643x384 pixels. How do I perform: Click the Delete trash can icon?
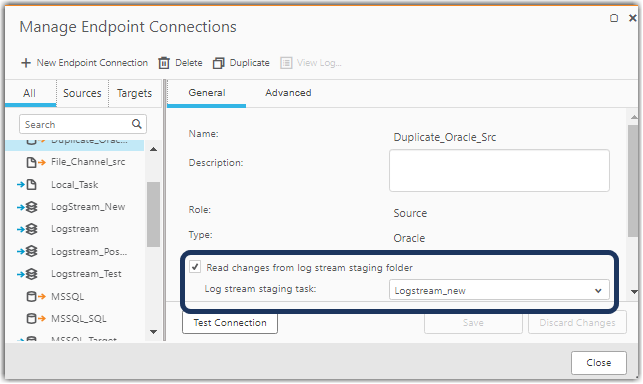click(164, 63)
